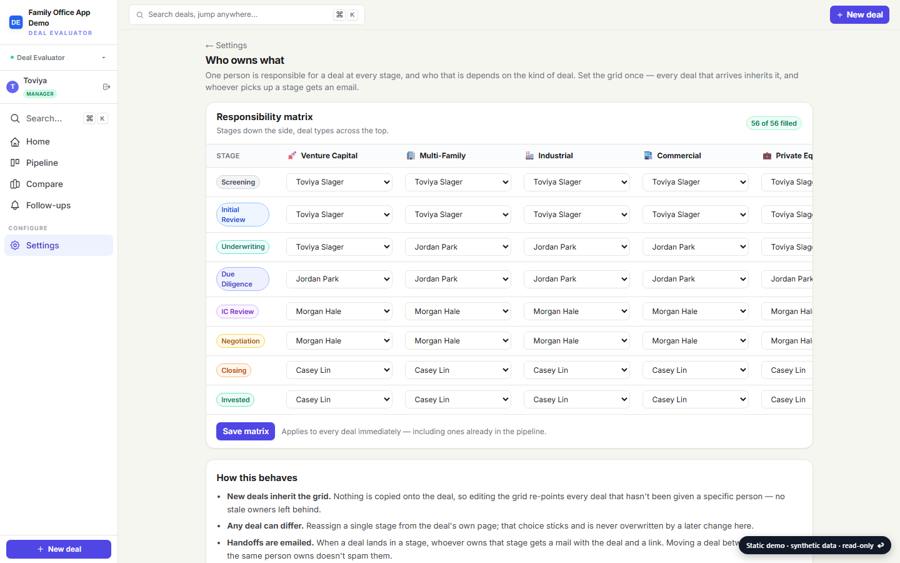
Task: Click the Industrial factory icon
Action: pyautogui.click(x=529, y=156)
